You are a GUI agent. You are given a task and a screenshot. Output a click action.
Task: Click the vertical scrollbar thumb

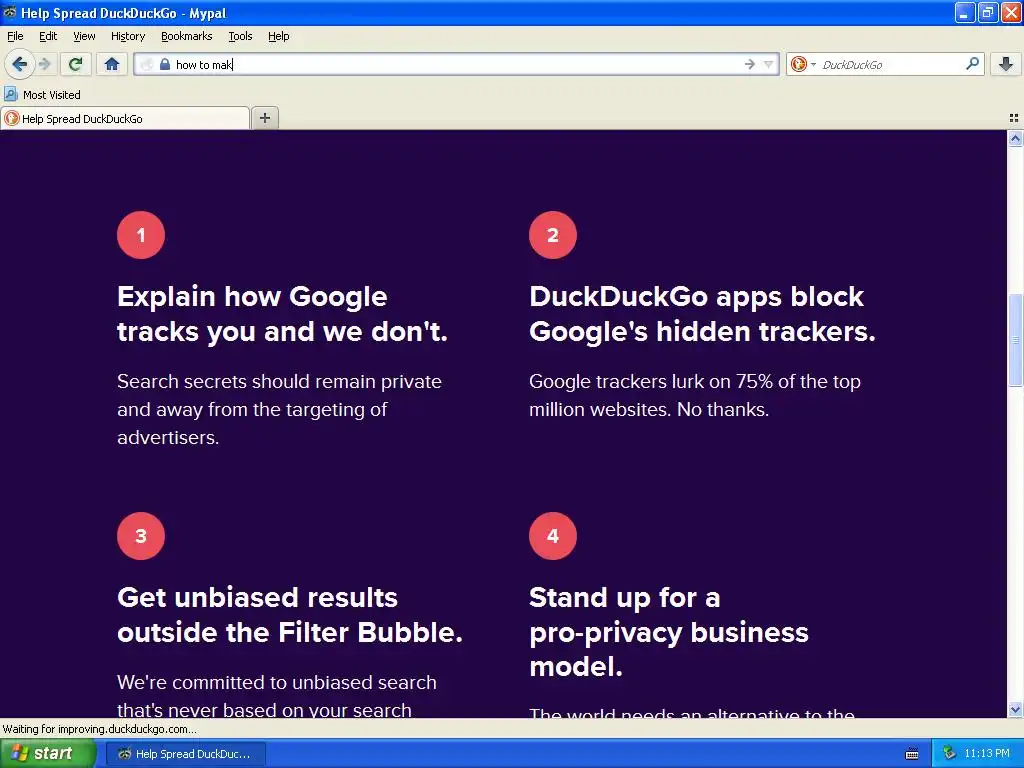(x=1015, y=340)
